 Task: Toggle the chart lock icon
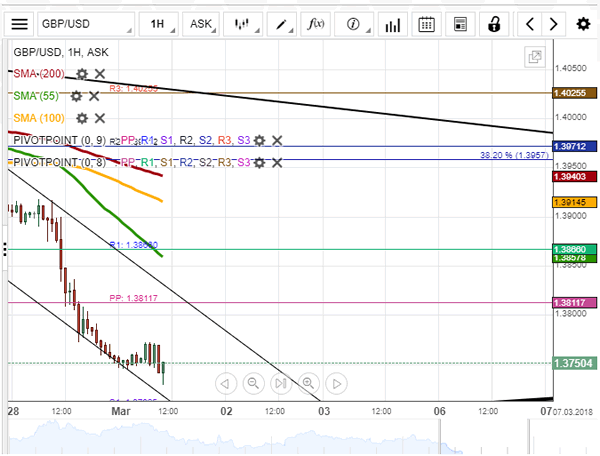[x=494, y=24]
